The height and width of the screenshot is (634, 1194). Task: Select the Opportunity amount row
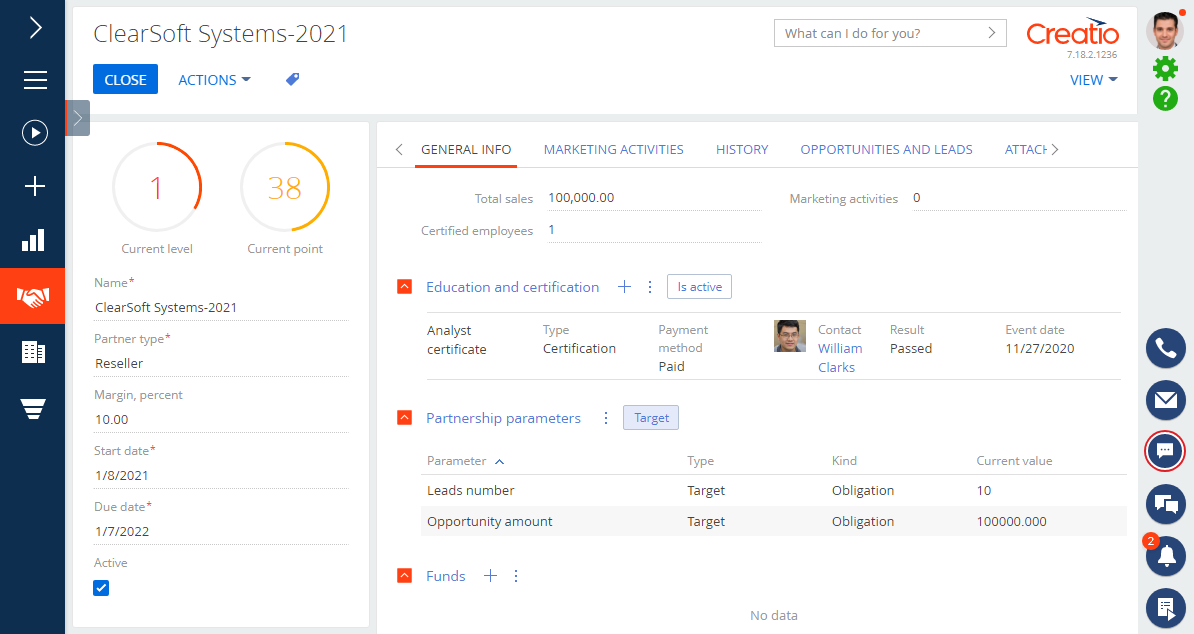(x=774, y=521)
